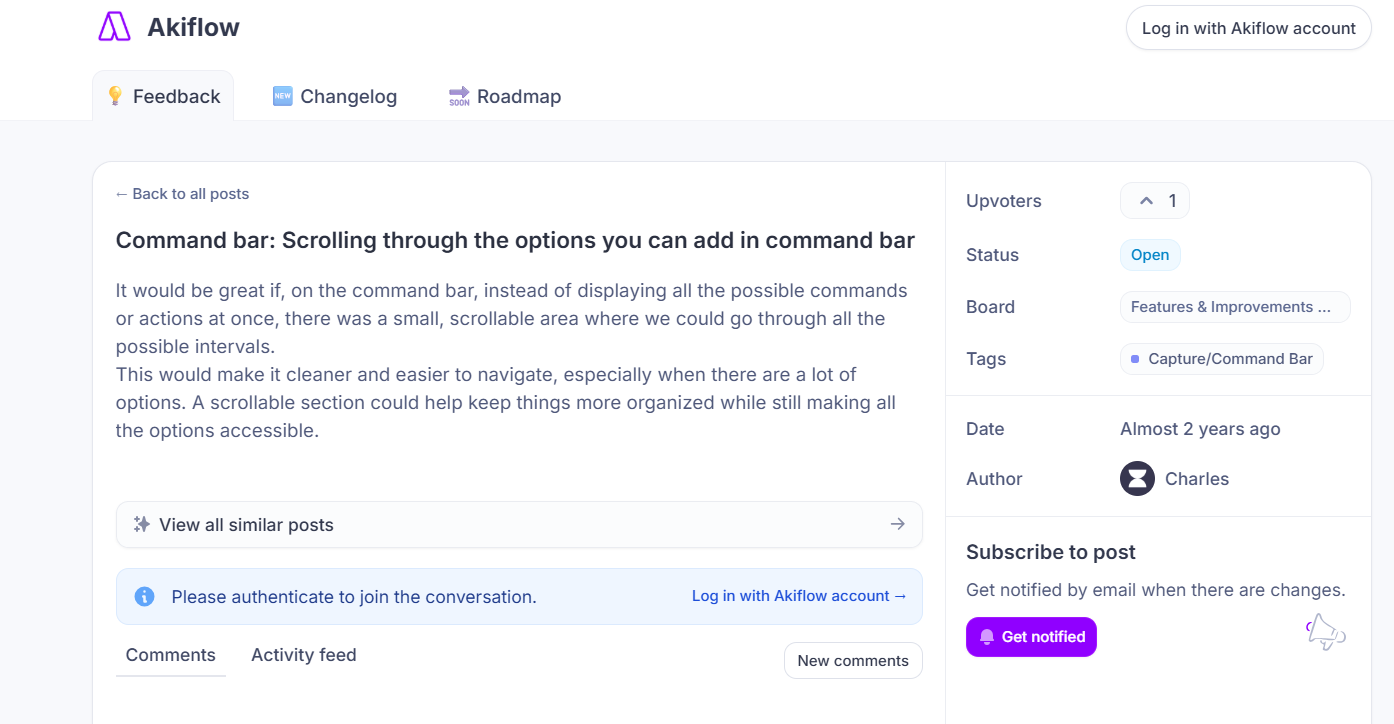Viewport: 1394px width, 724px height.
Task: Click the blue info icon in authenticate banner
Action: click(144, 597)
